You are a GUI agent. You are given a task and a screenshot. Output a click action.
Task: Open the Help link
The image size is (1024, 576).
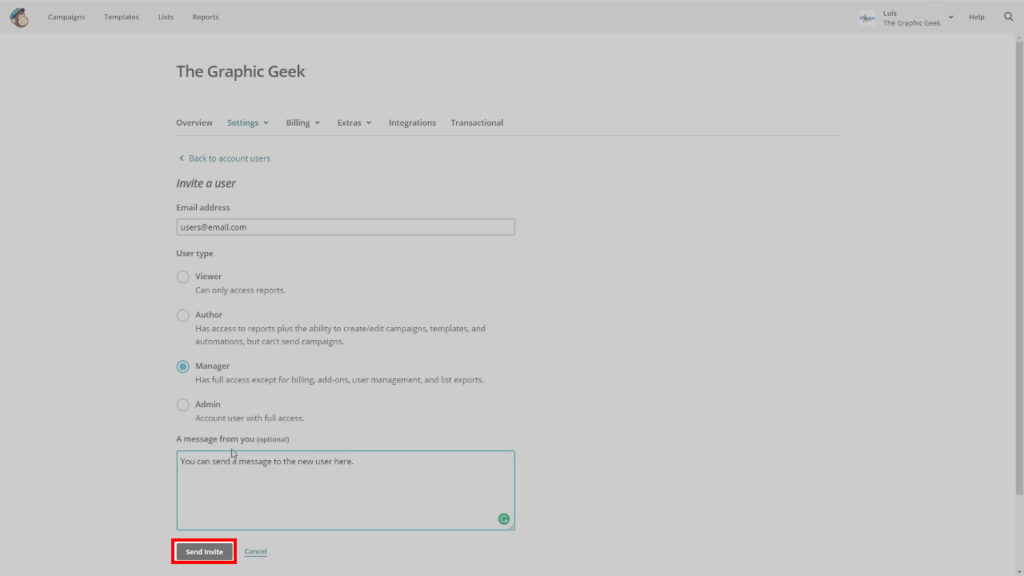click(x=976, y=17)
